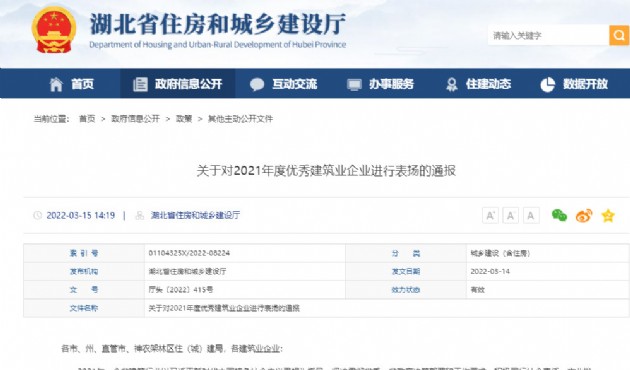Click the 政府信息公开 breadcrumb link
Screen dimensions: 630x370
(135, 119)
